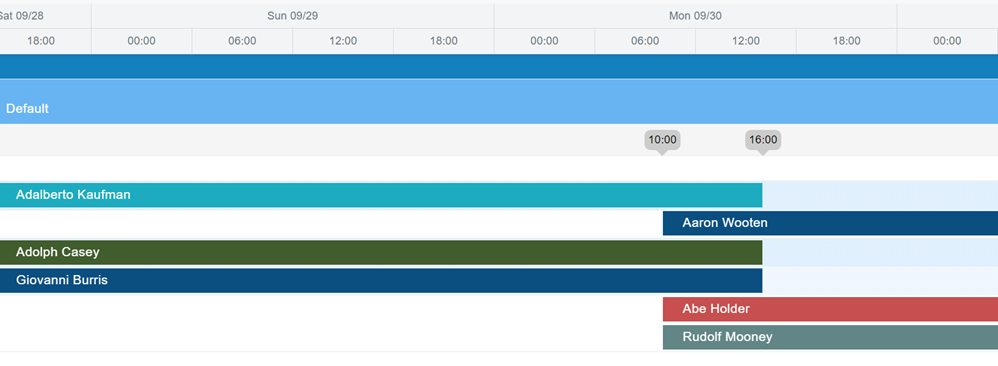The width and height of the screenshot is (998, 366).
Task: Open the Abe Holder shift bar
Action: (x=830, y=309)
